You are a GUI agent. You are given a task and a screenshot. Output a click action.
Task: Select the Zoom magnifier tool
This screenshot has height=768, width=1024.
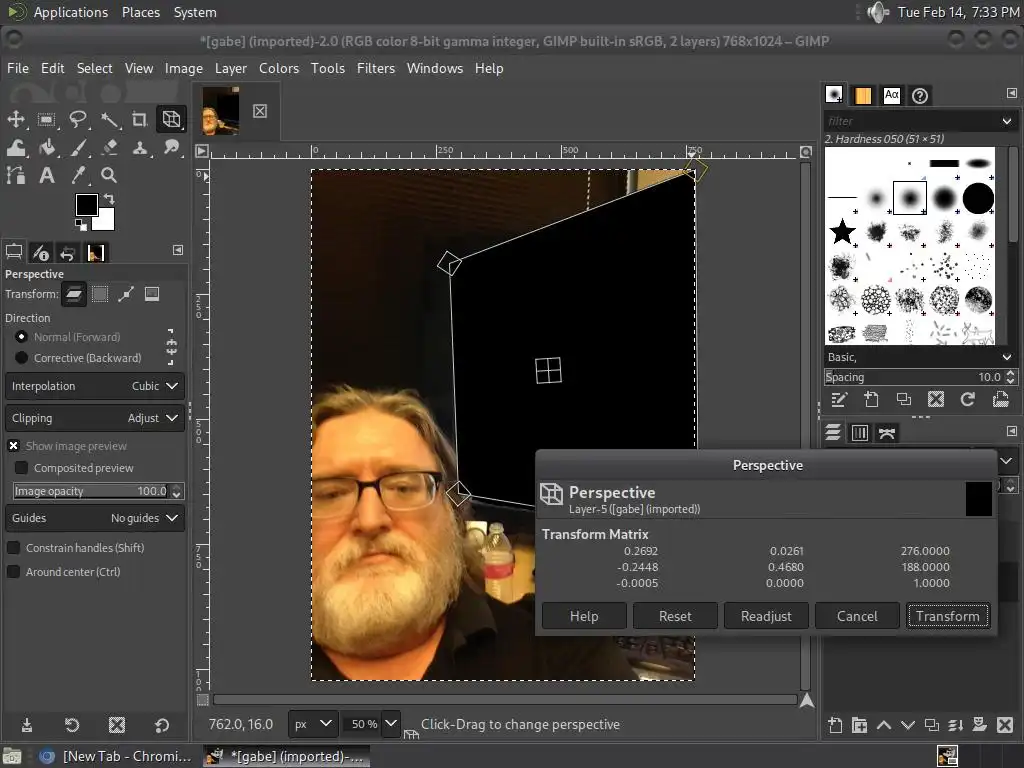[109, 175]
